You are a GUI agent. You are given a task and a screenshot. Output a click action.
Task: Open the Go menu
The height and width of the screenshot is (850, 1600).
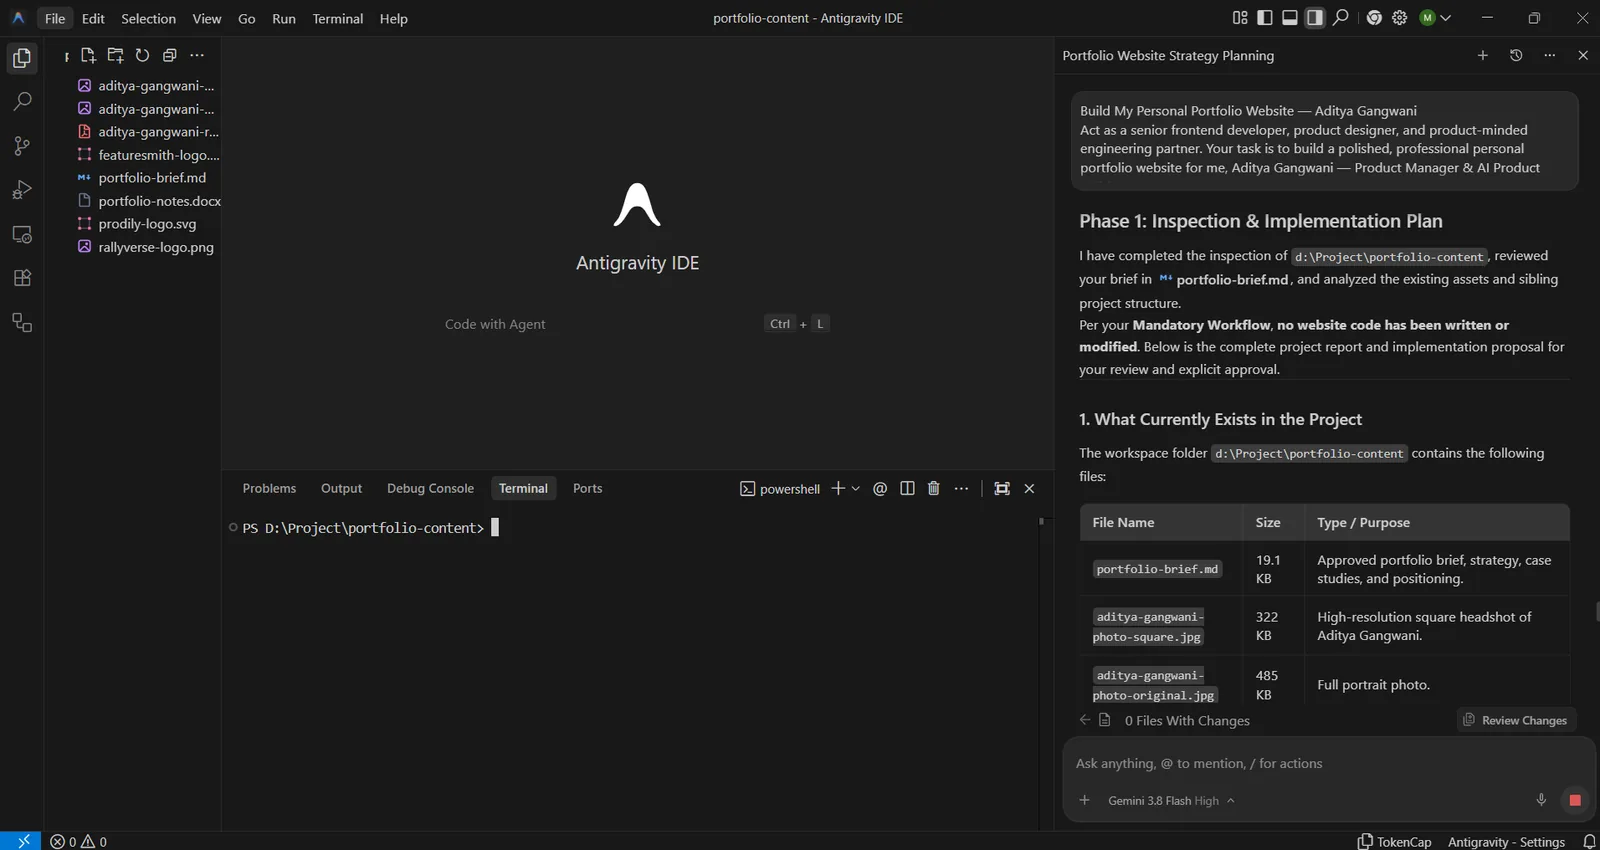click(x=247, y=18)
